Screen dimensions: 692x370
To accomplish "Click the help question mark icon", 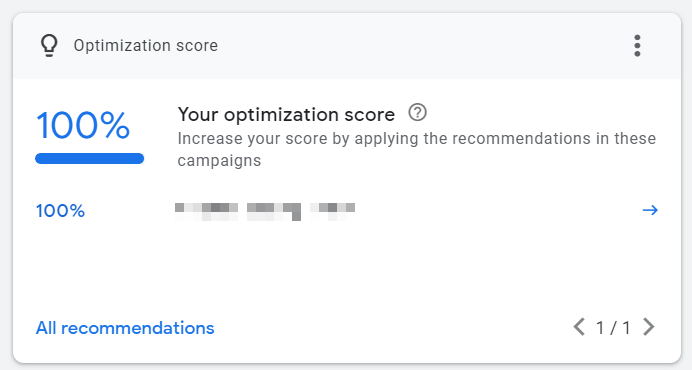I will (x=417, y=113).
